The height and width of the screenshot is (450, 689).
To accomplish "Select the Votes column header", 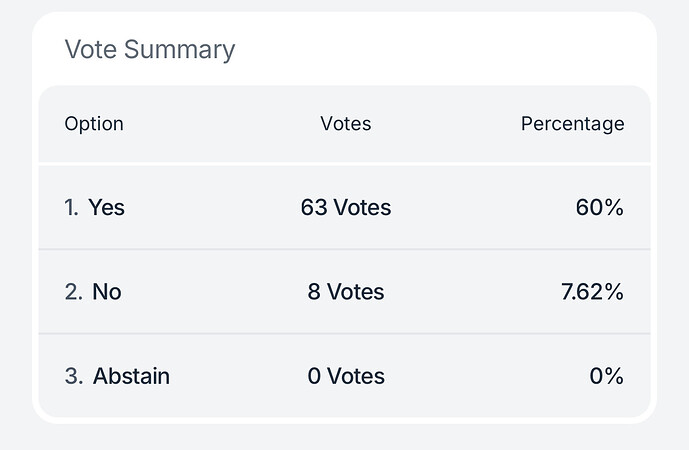I will point(345,124).
